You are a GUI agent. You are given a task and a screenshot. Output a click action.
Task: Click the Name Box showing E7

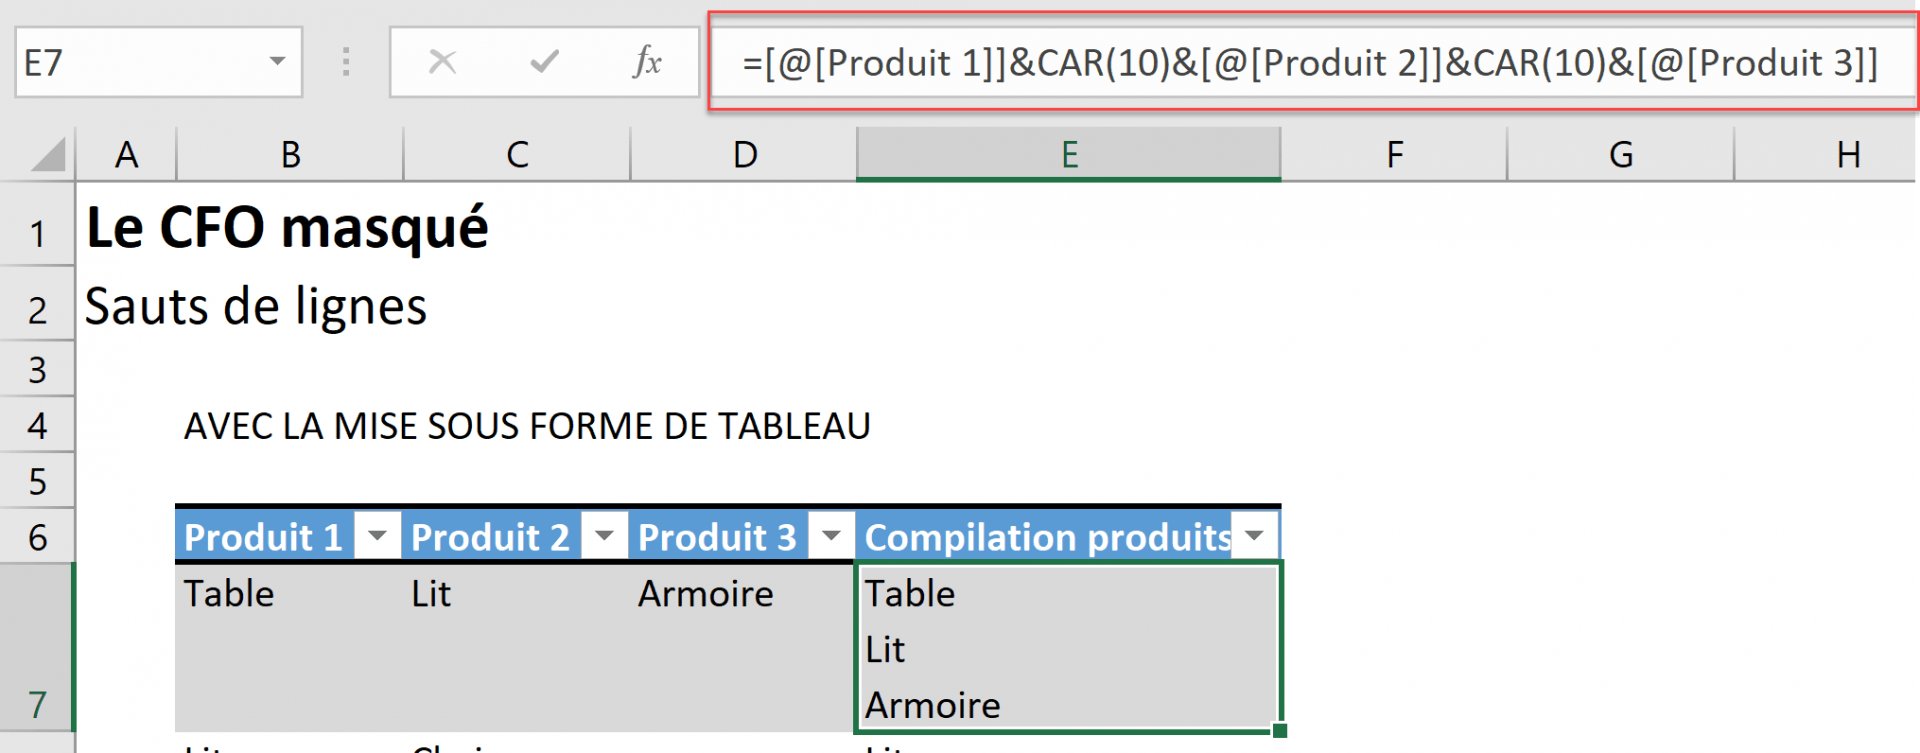coord(140,63)
